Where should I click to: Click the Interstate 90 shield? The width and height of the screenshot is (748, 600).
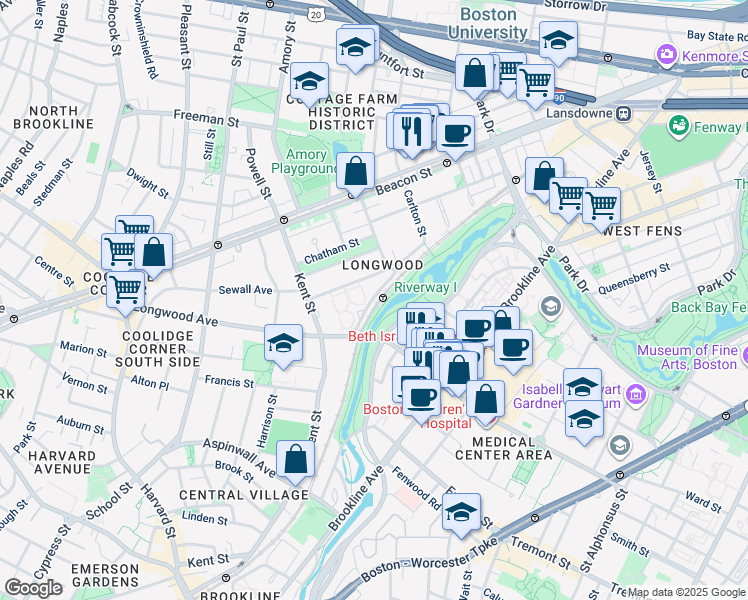click(560, 98)
